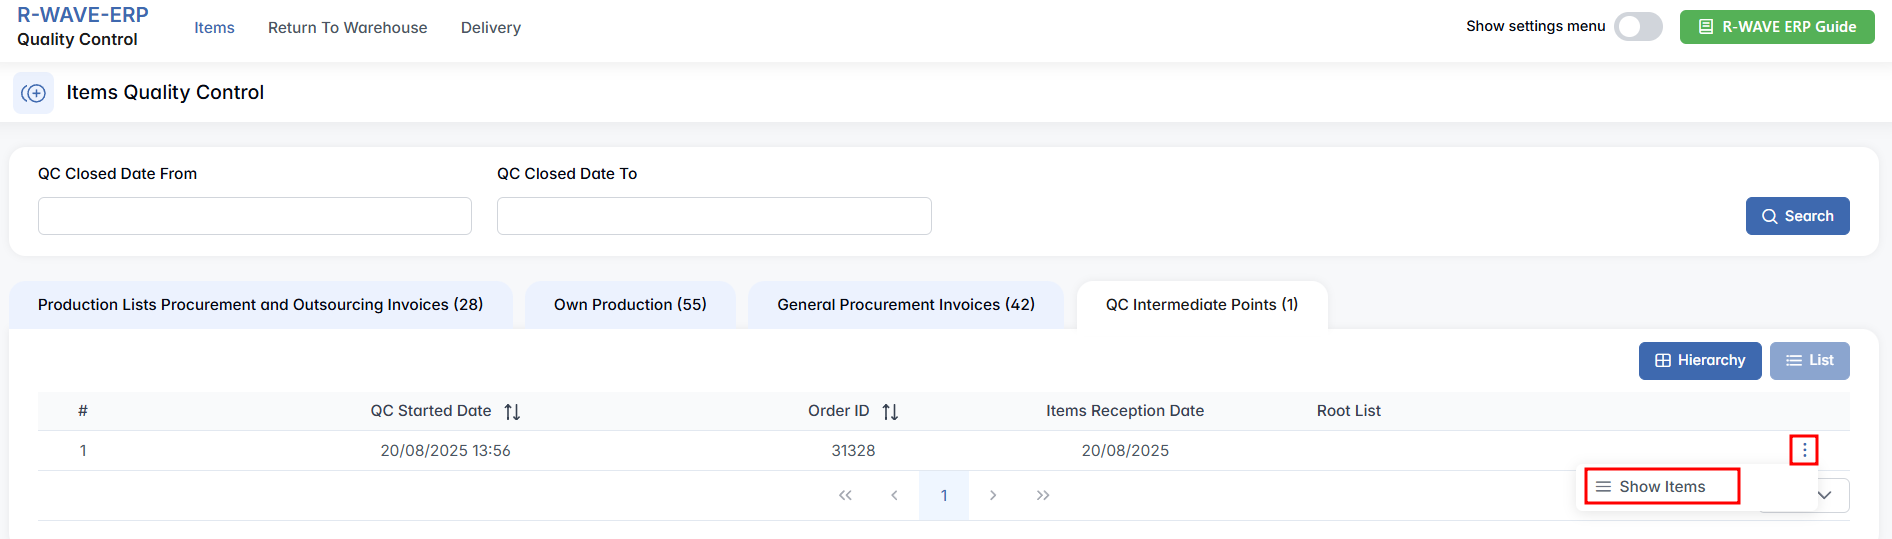This screenshot has width=1892, height=539.
Task: Switch to List view
Action: 1809,361
